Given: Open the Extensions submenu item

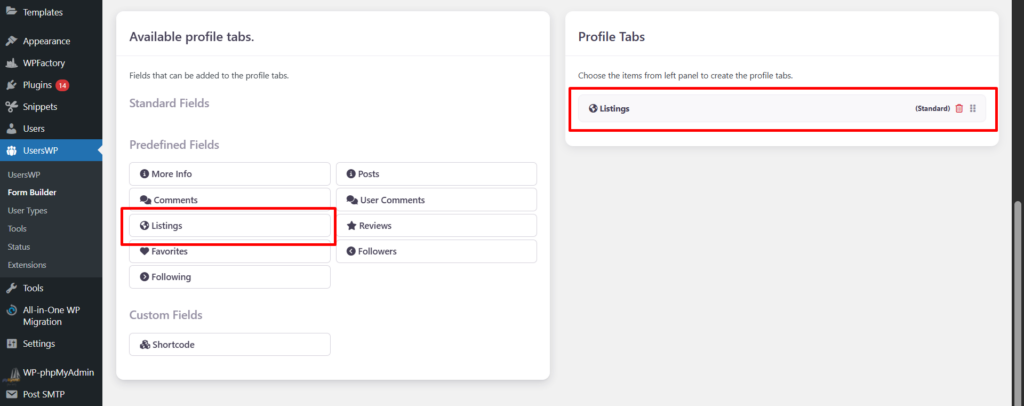Looking at the screenshot, I should coord(27,265).
